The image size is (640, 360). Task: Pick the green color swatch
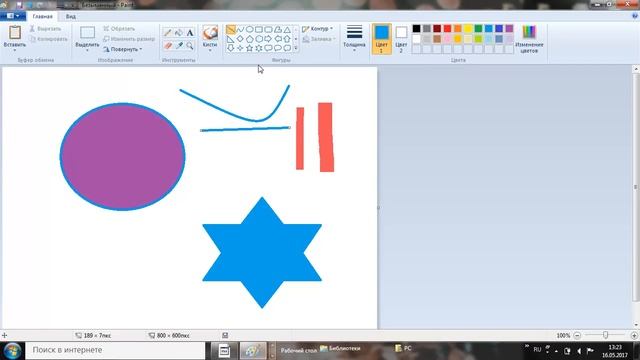(478, 29)
